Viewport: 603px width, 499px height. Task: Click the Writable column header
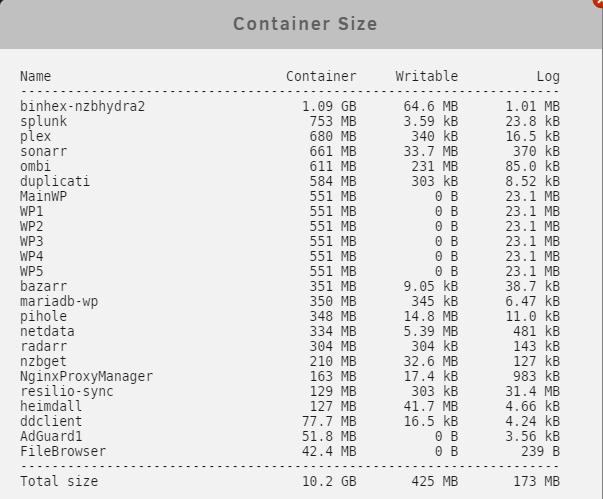(x=427, y=76)
